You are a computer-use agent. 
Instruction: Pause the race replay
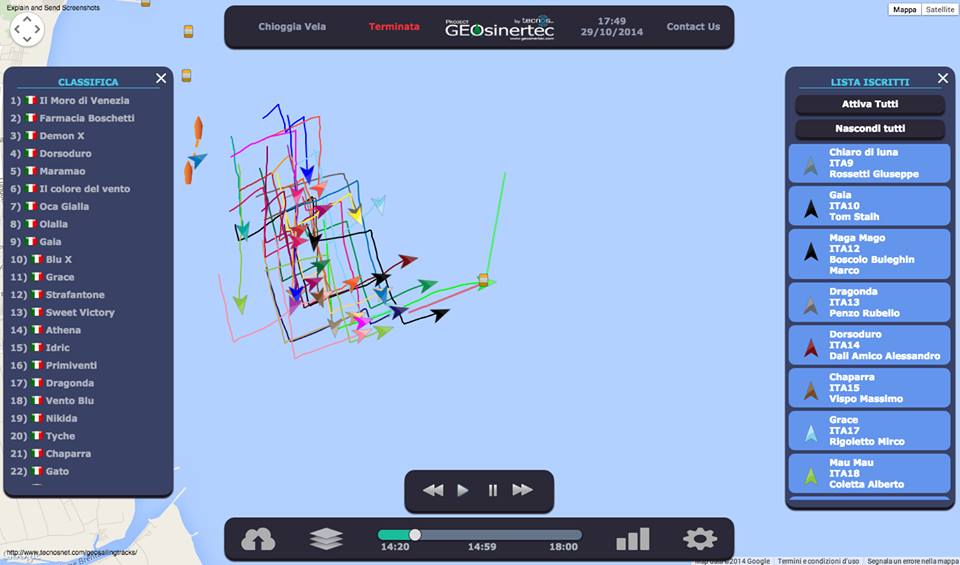493,490
